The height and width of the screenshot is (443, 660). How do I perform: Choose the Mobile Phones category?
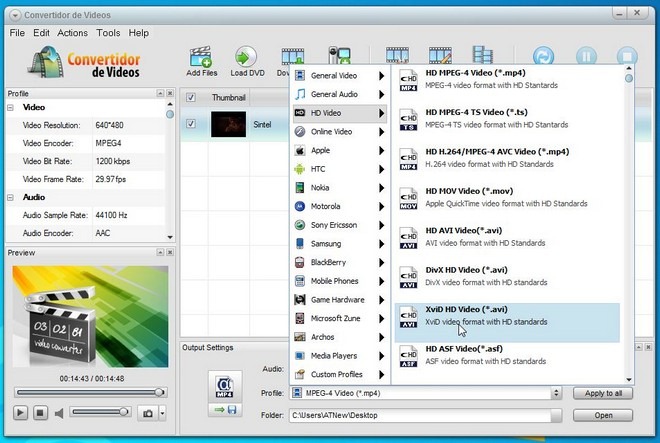pos(339,281)
